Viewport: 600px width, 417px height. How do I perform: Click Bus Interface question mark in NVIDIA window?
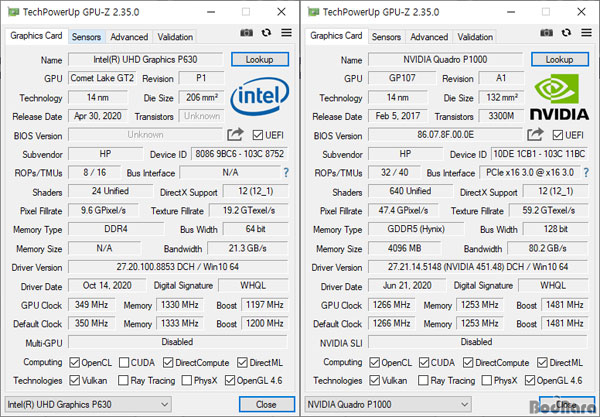pos(586,173)
